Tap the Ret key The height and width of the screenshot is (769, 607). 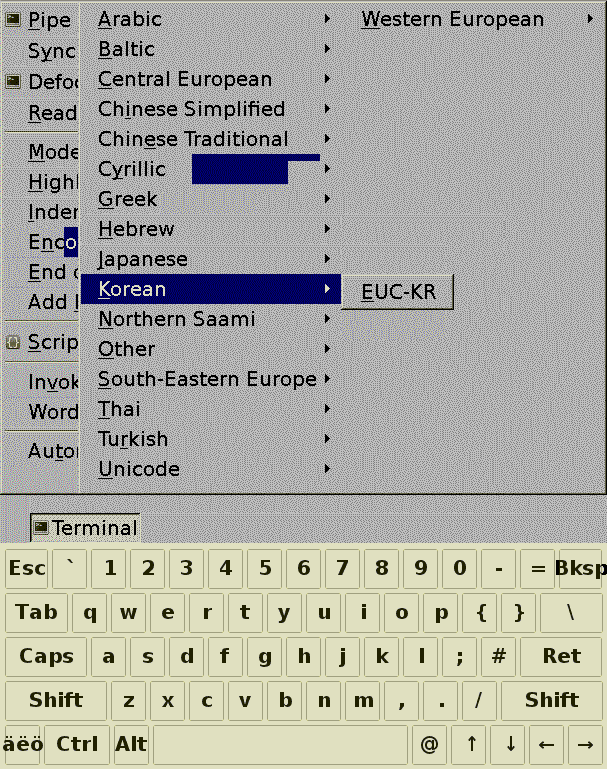click(x=561, y=657)
